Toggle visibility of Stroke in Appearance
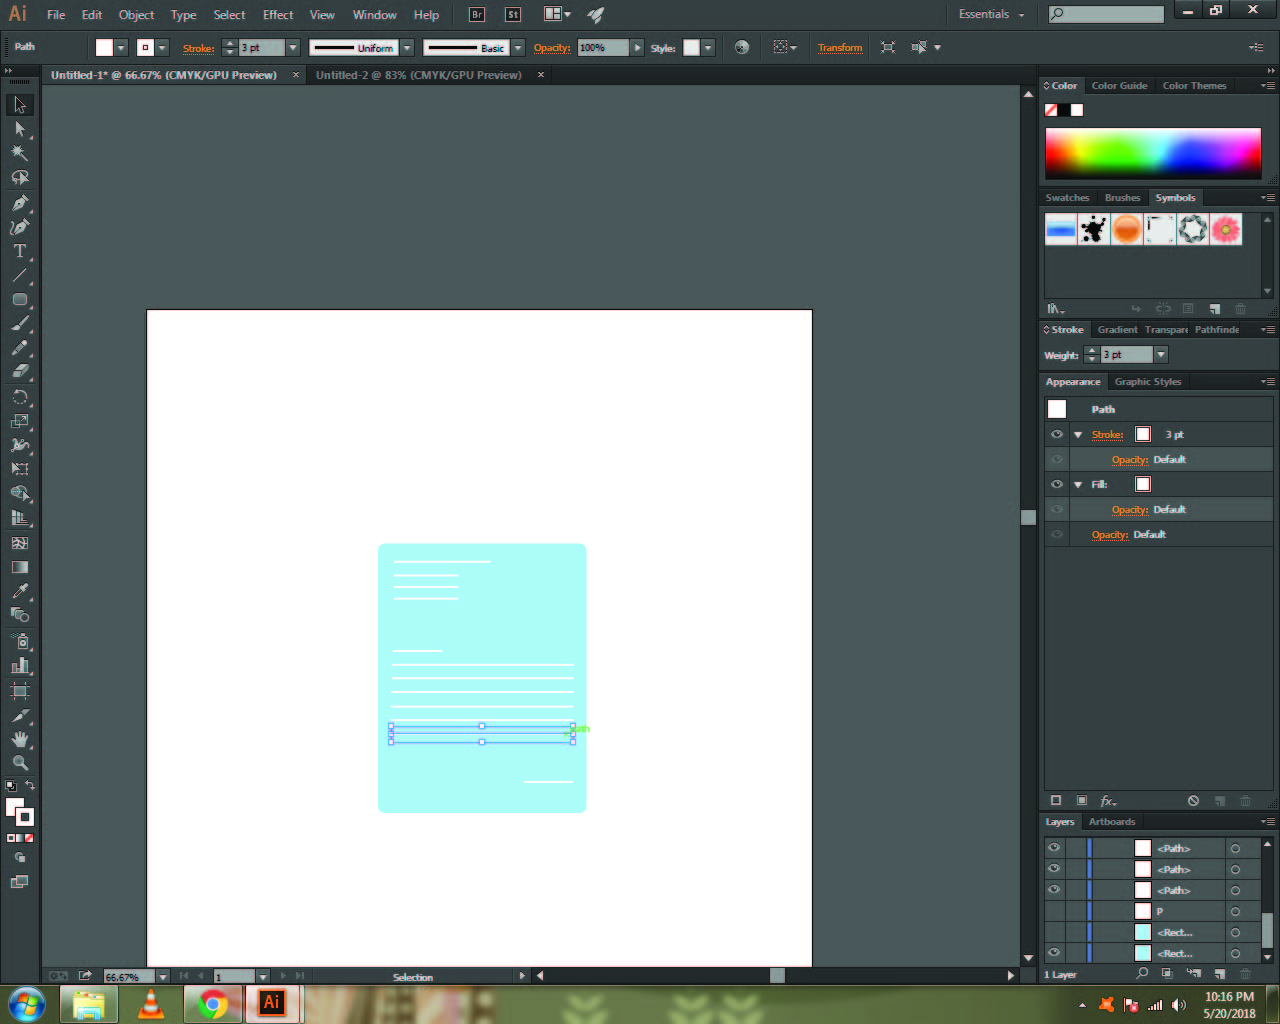The image size is (1280, 1024). click(x=1057, y=435)
